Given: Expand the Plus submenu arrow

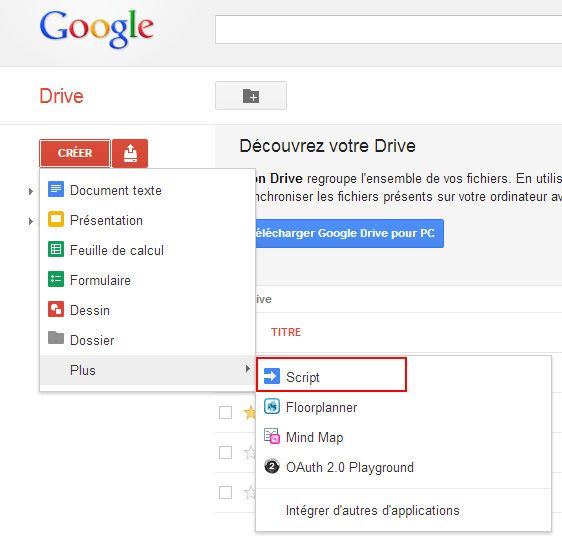Looking at the screenshot, I should click(x=247, y=369).
